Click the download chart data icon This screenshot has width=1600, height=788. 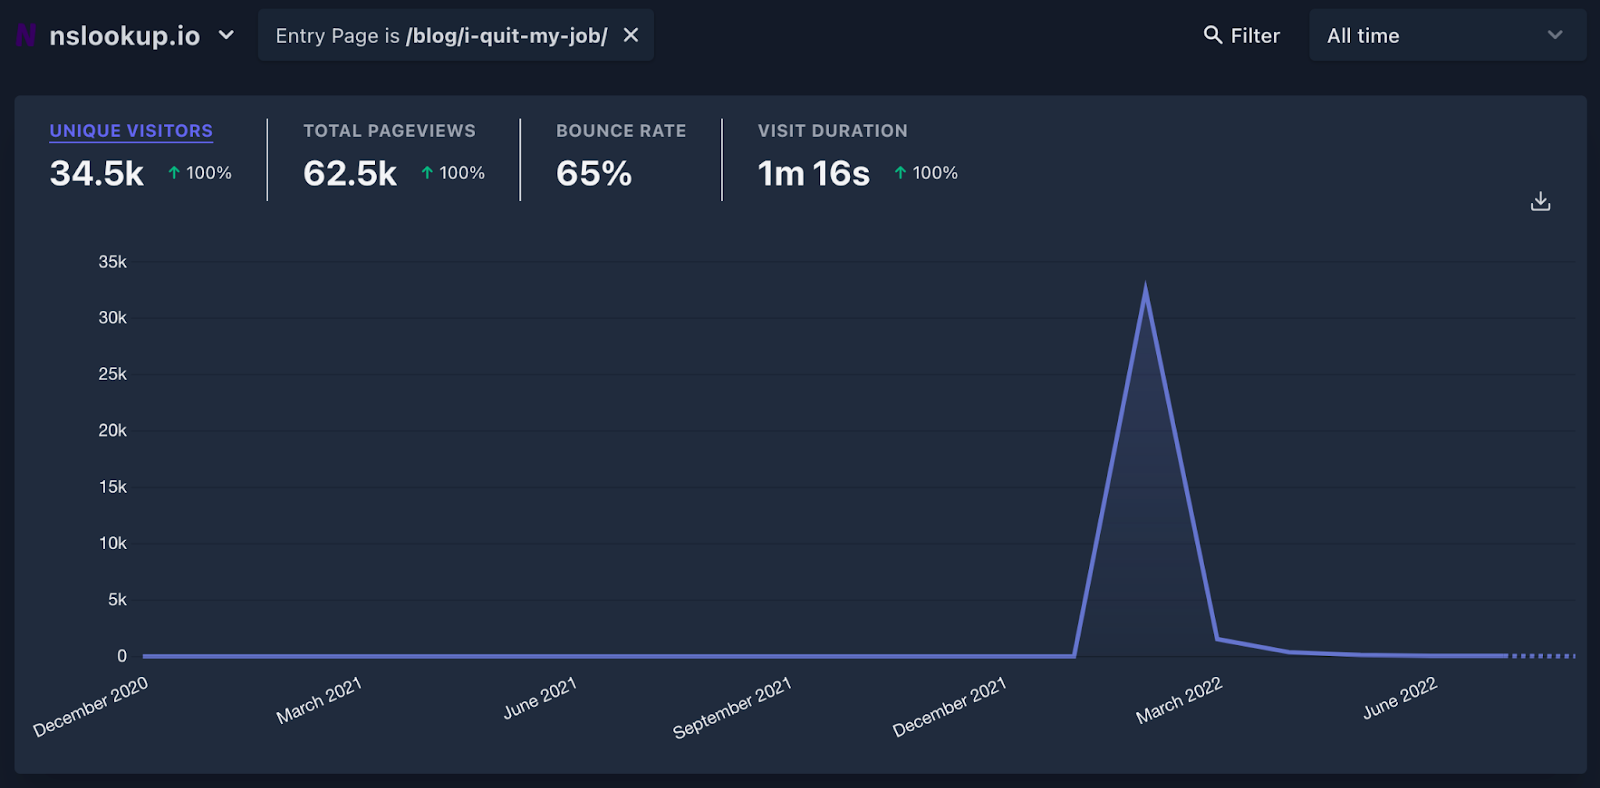click(x=1540, y=201)
